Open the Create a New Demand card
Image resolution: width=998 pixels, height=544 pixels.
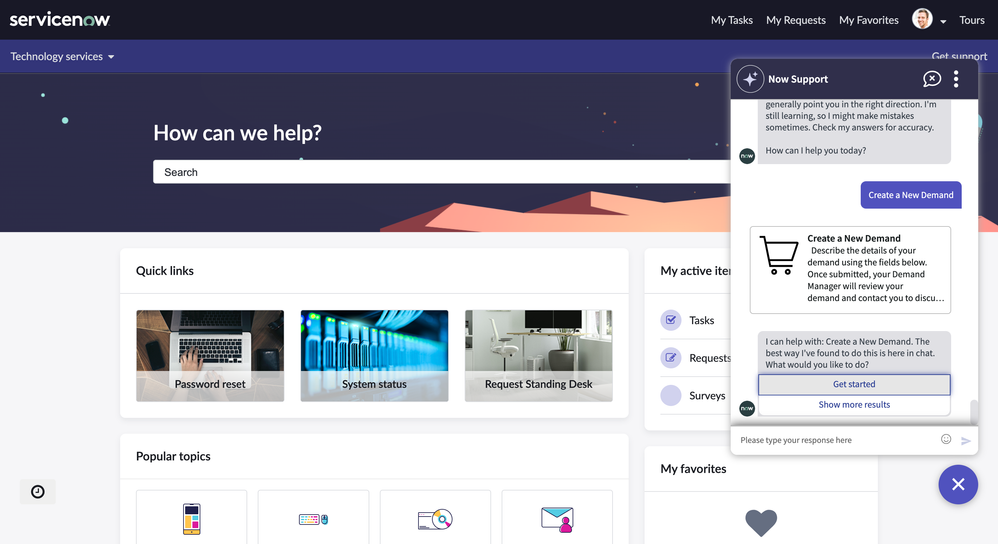click(850, 270)
